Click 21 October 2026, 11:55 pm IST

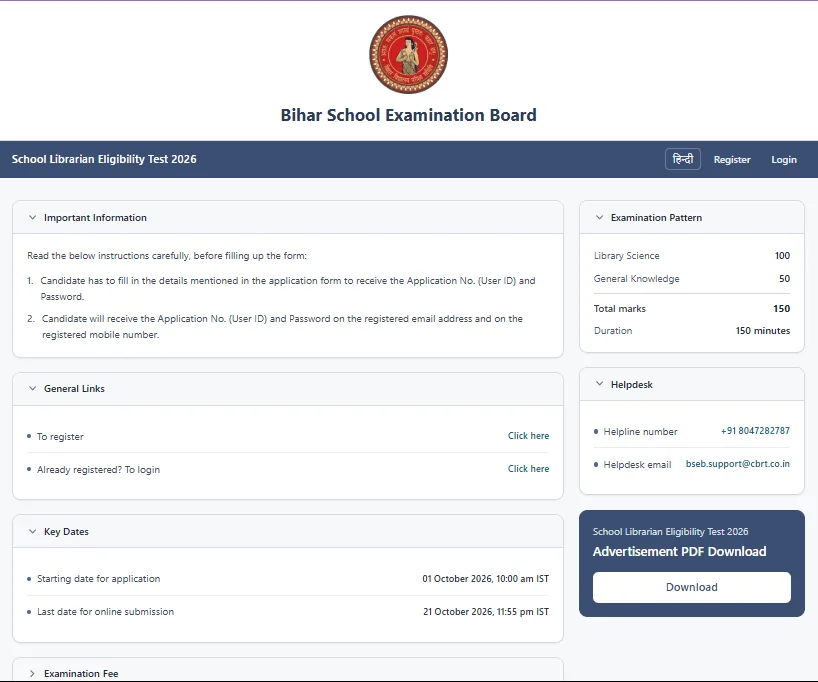[486, 612]
